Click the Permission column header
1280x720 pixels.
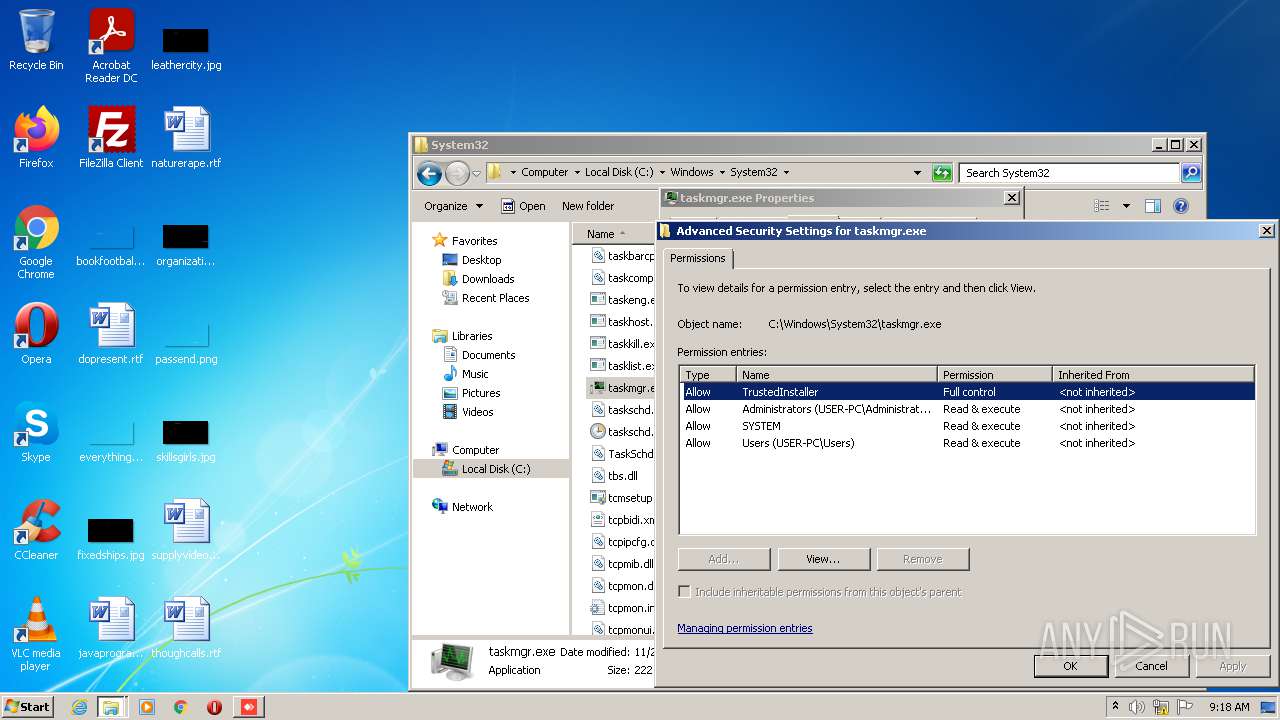click(x=994, y=375)
